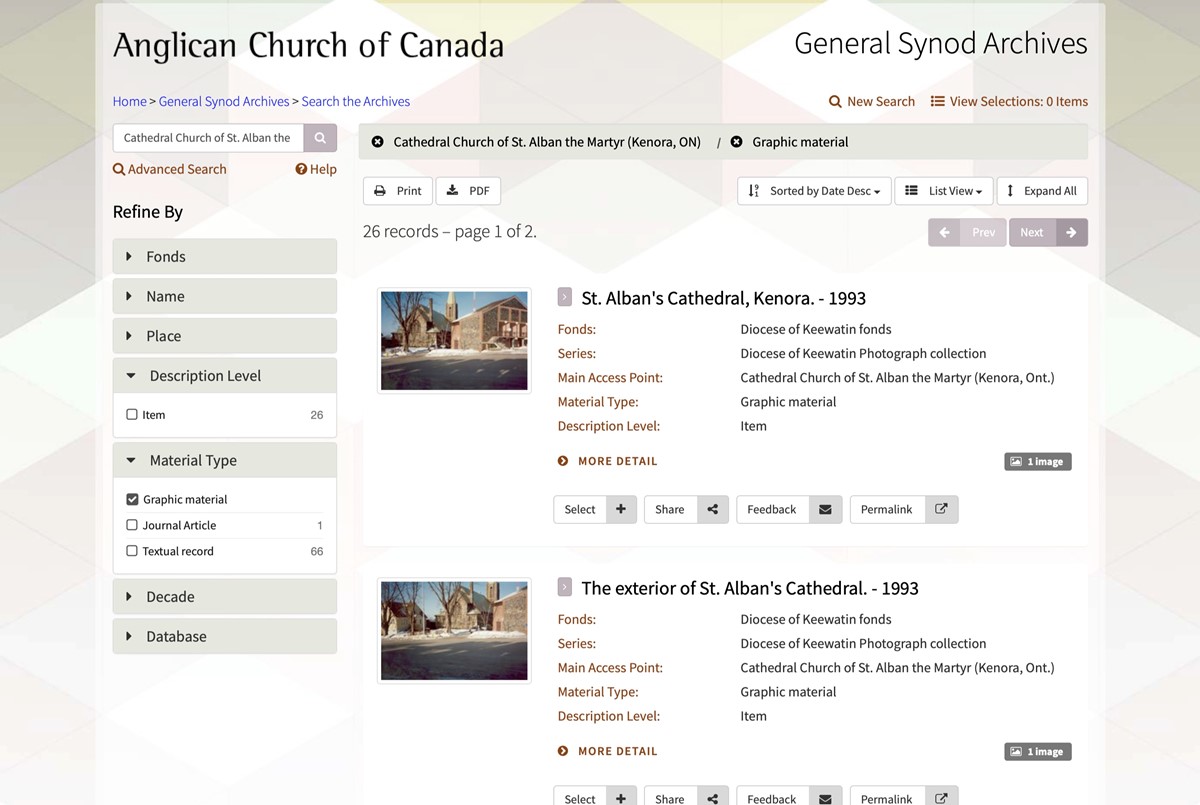
Task: Click Anglican Church of Canada header title
Action: [x=308, y=46]
